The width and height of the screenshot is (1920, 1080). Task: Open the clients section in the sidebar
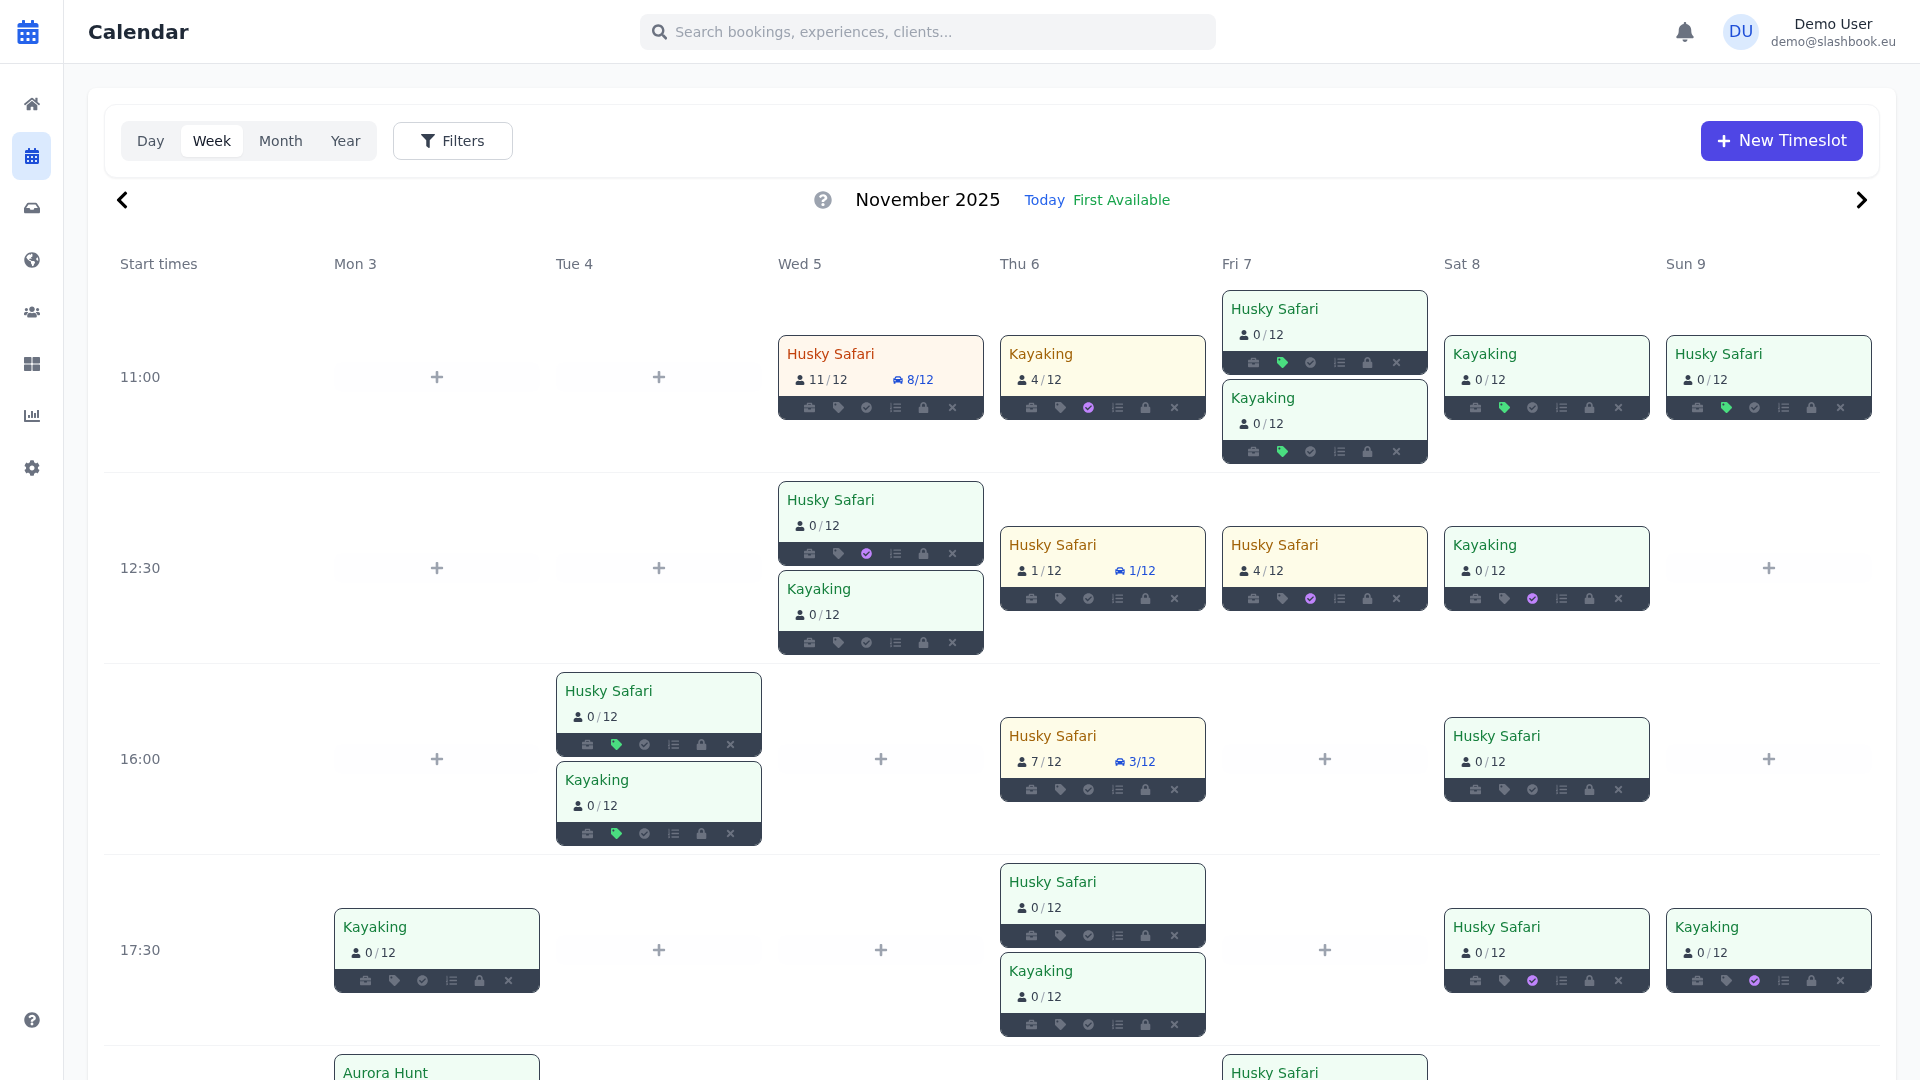pyautogui.click(x=32, y=312)
